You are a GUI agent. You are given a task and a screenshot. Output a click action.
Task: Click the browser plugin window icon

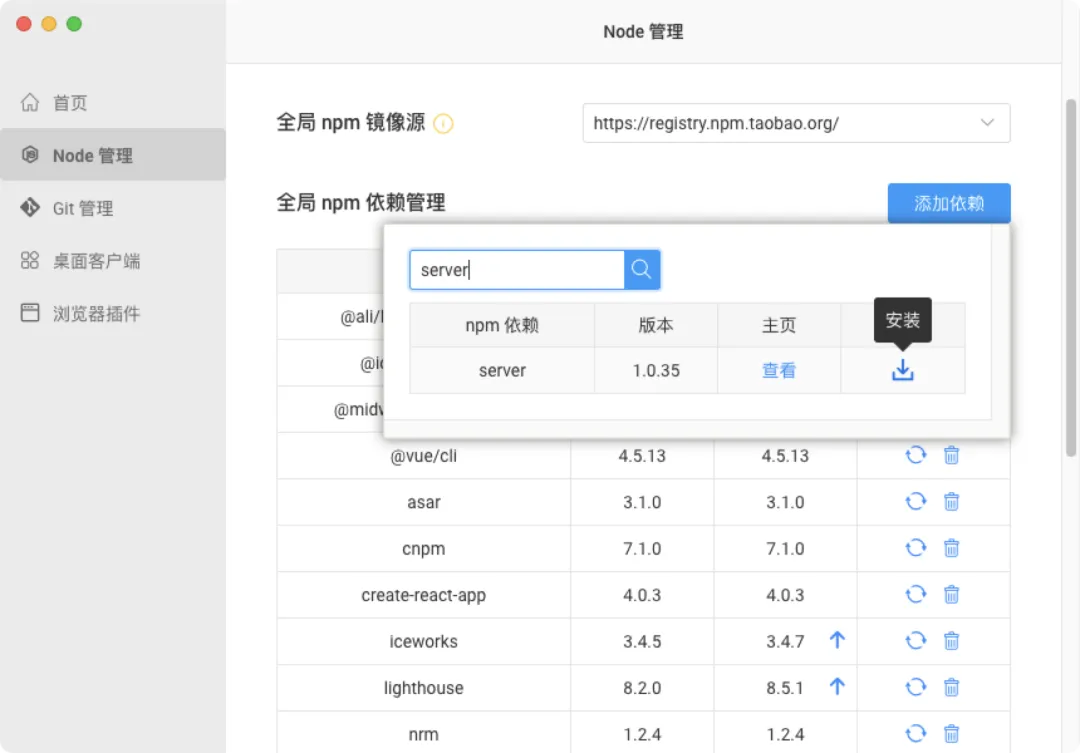click(30, 313)
